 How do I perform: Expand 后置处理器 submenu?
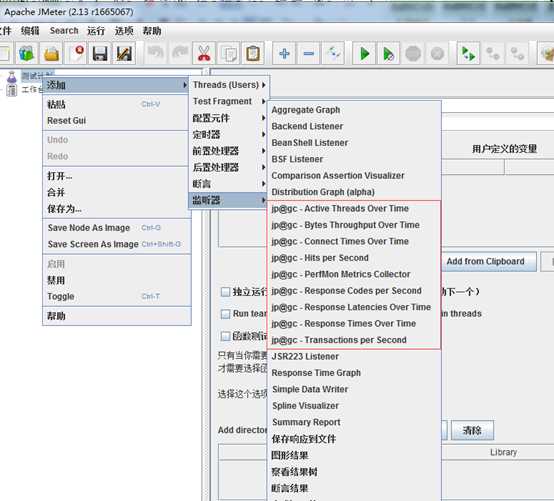coord(229,167)
